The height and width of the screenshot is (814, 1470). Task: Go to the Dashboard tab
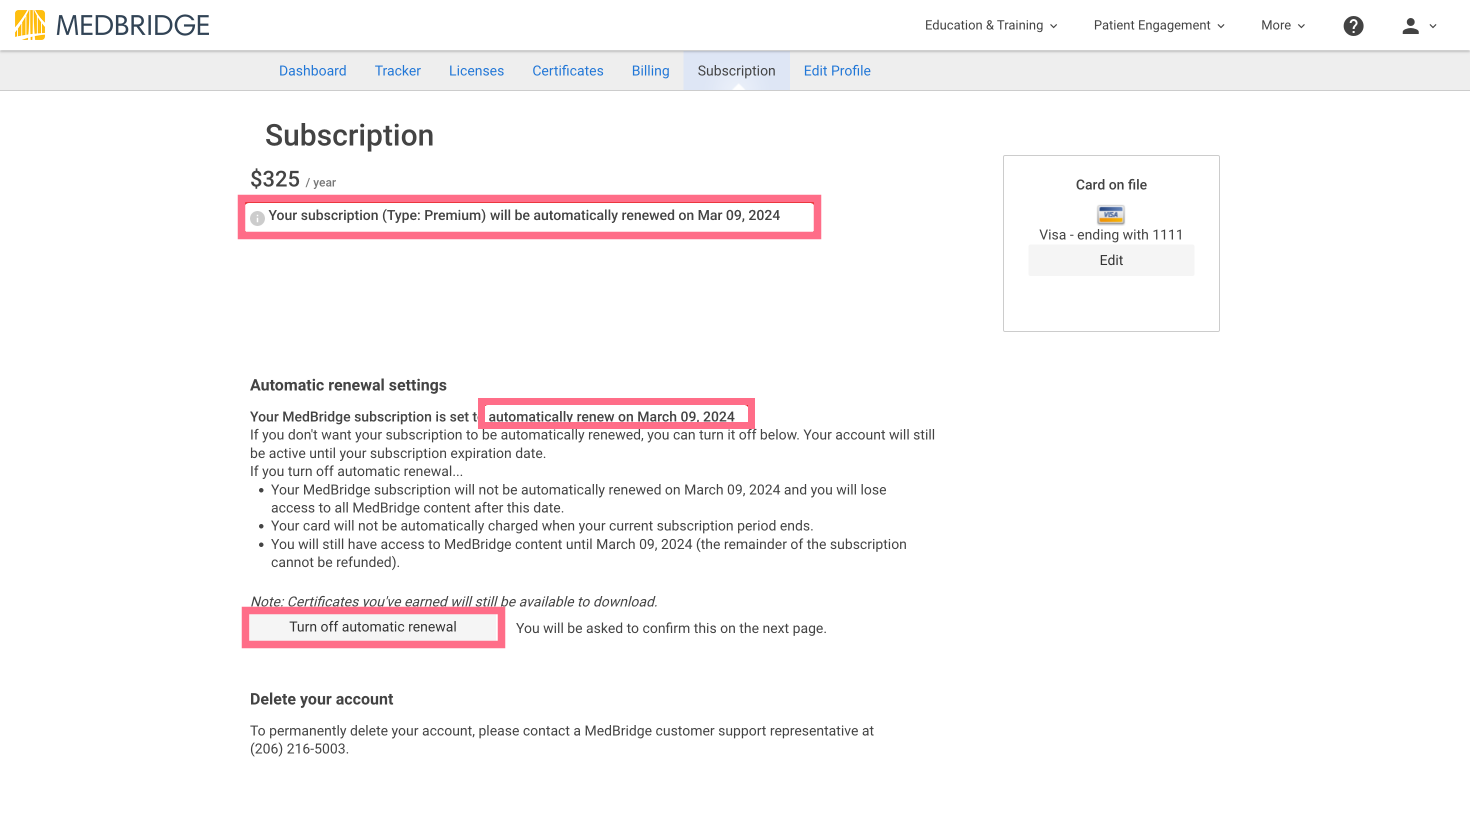tap(313, 71)
